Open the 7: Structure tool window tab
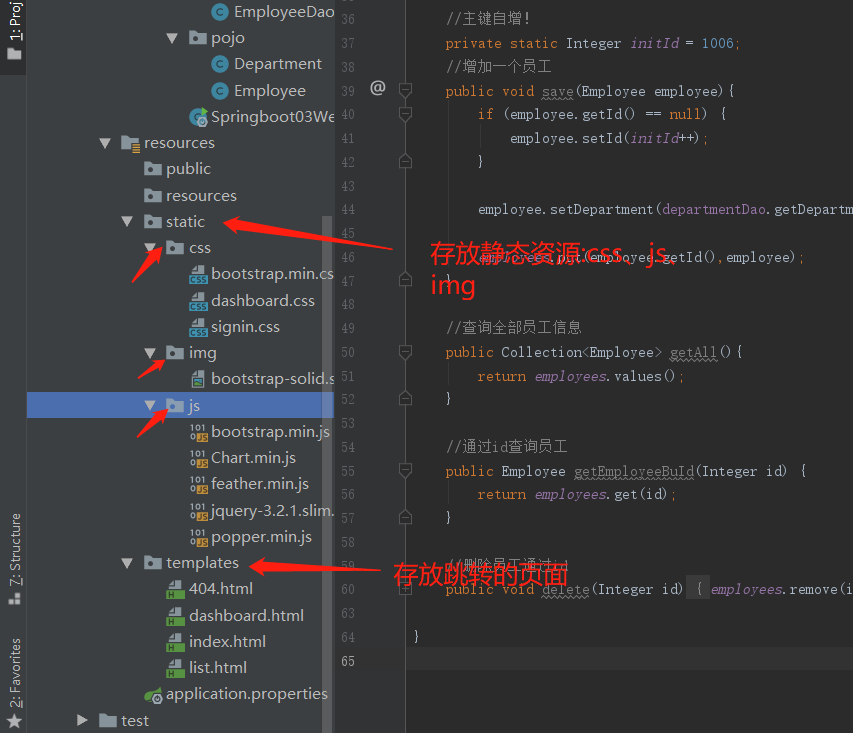 (x=15, y=559)
